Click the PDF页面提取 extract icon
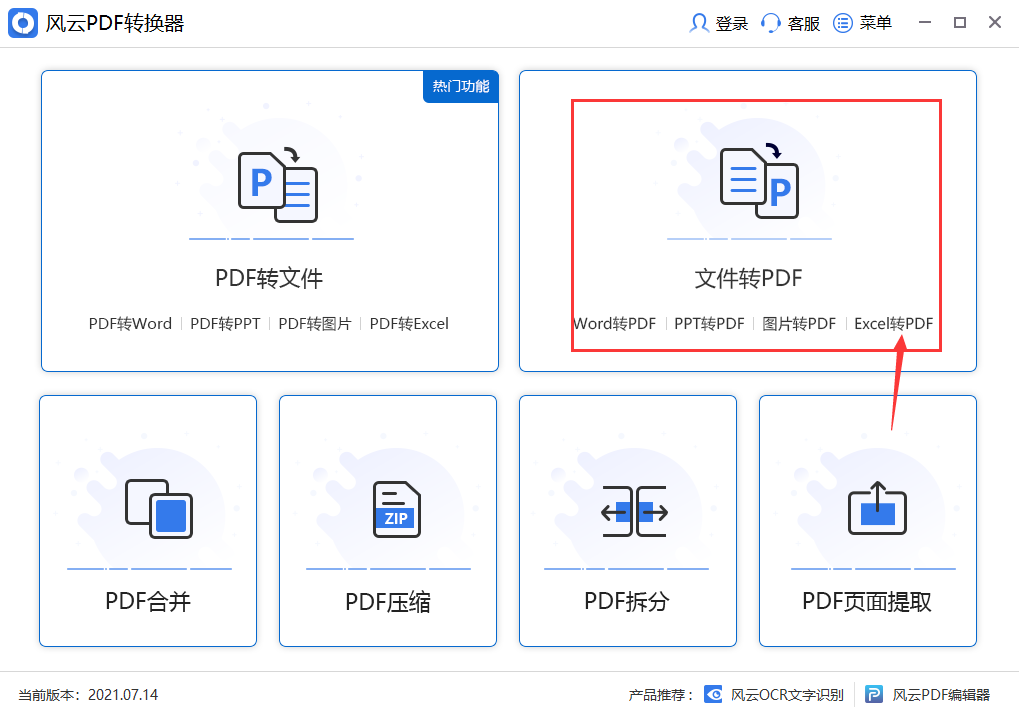The width and height of the screenshot is (1019, 711). pyautogui.click(x=877, y=508)
